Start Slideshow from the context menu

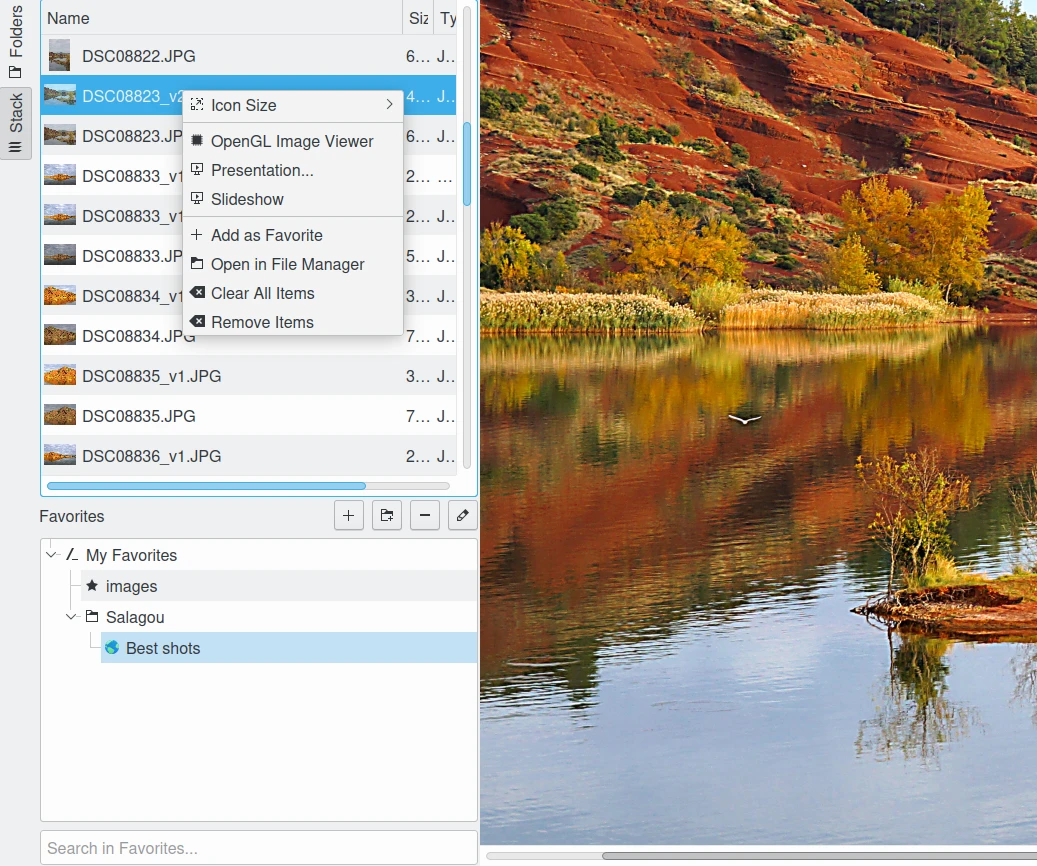[x=247, y=199]
